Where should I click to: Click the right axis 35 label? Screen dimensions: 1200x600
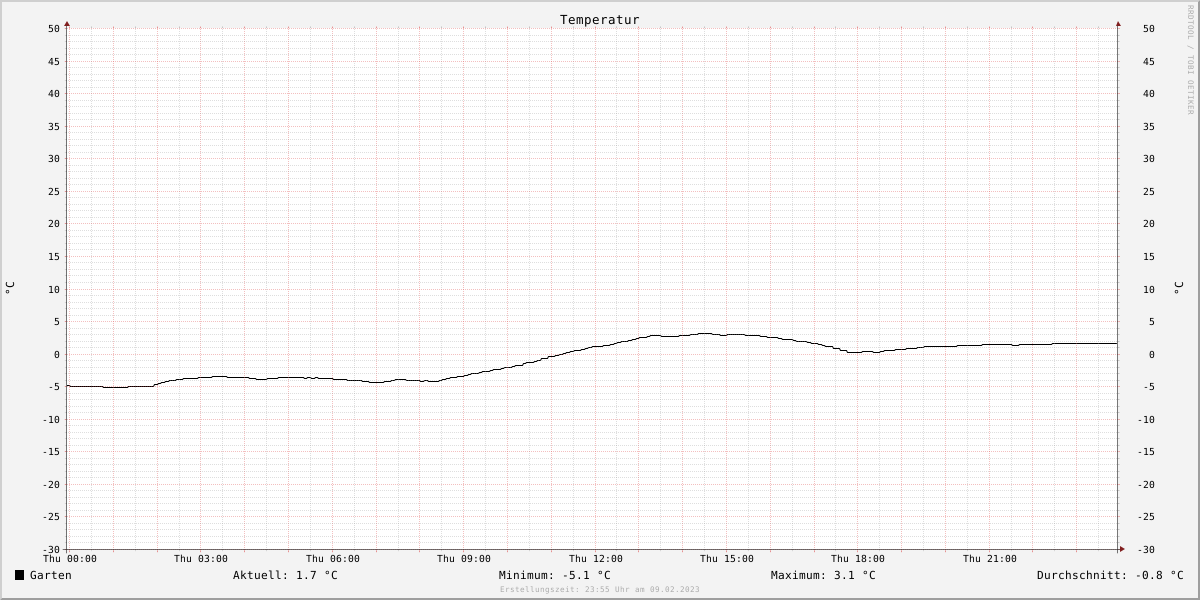pos(1149,126)
